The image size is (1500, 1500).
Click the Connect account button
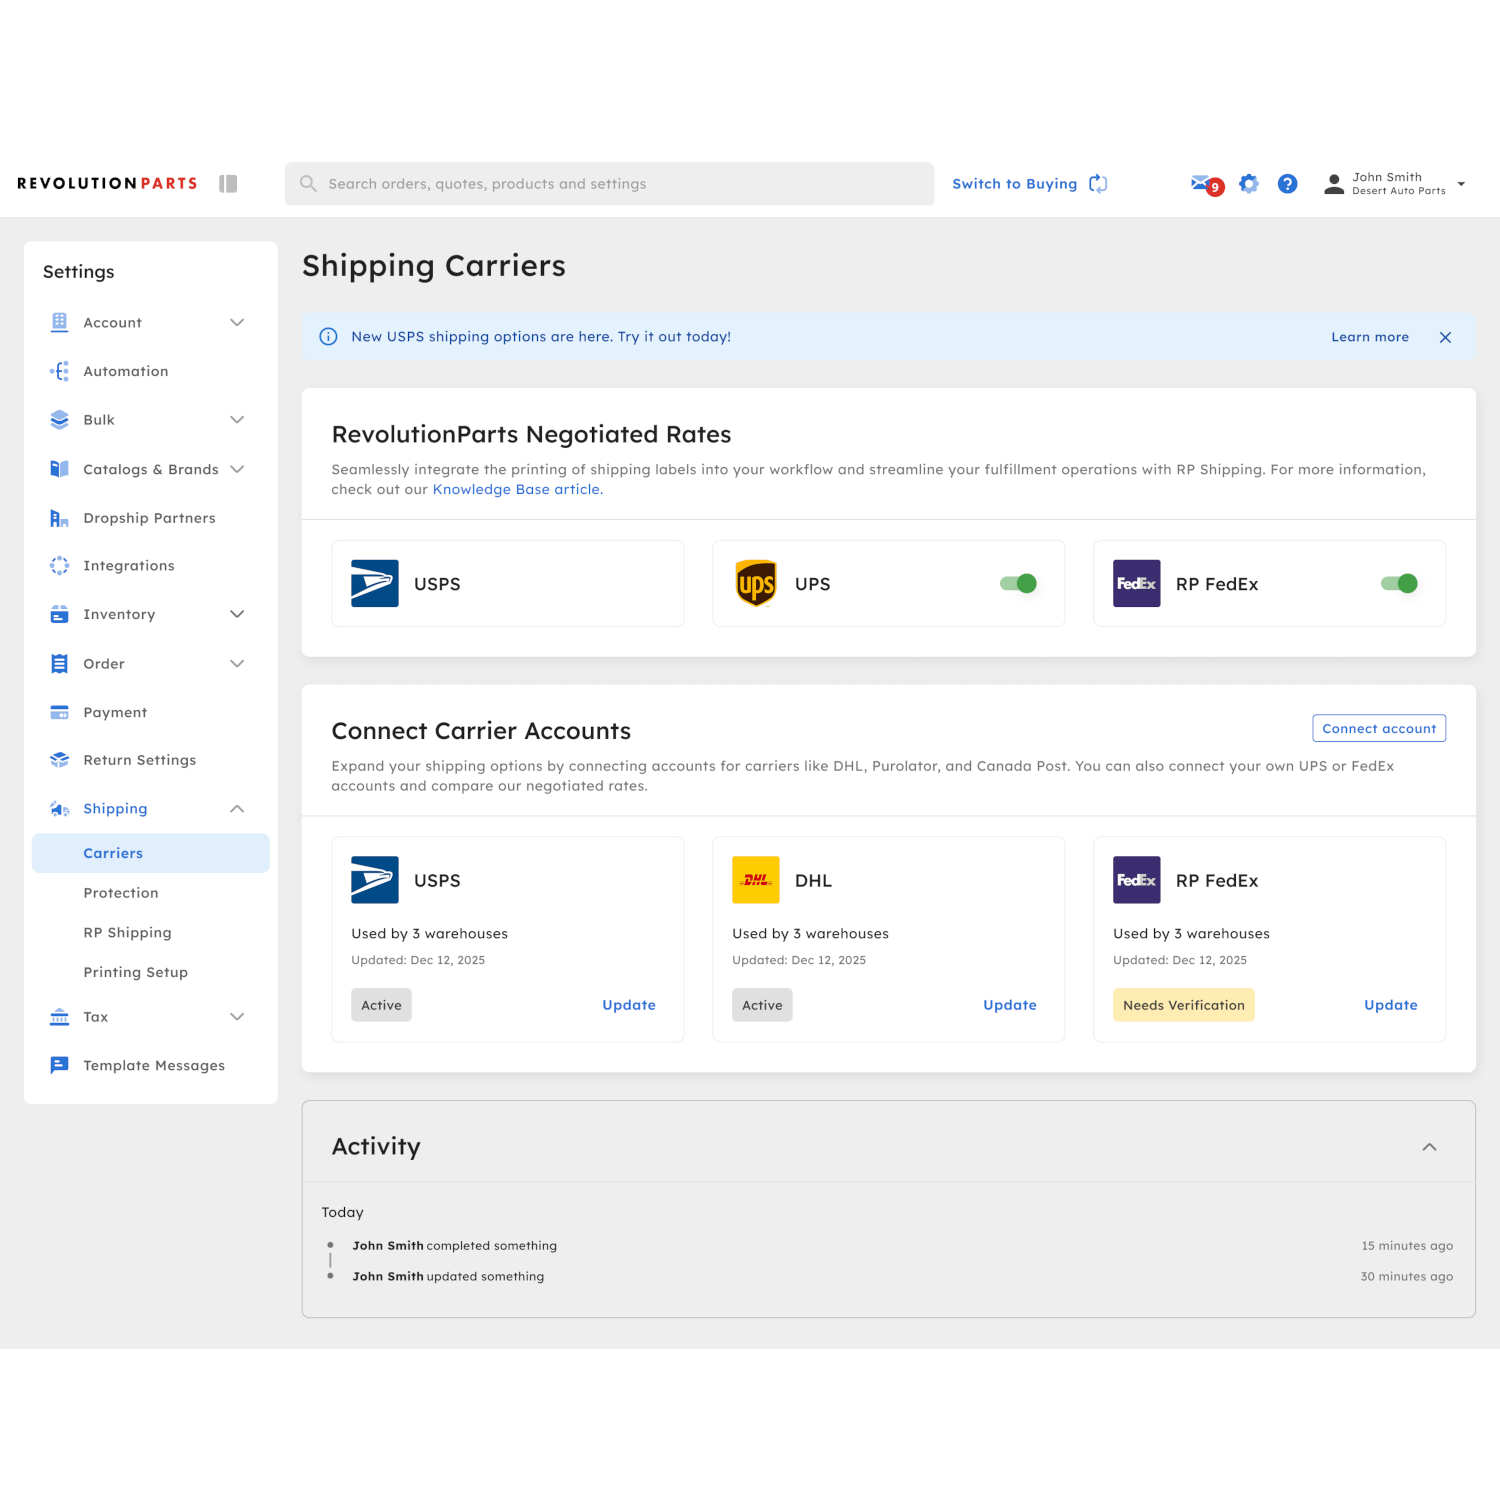point(1379,729)
